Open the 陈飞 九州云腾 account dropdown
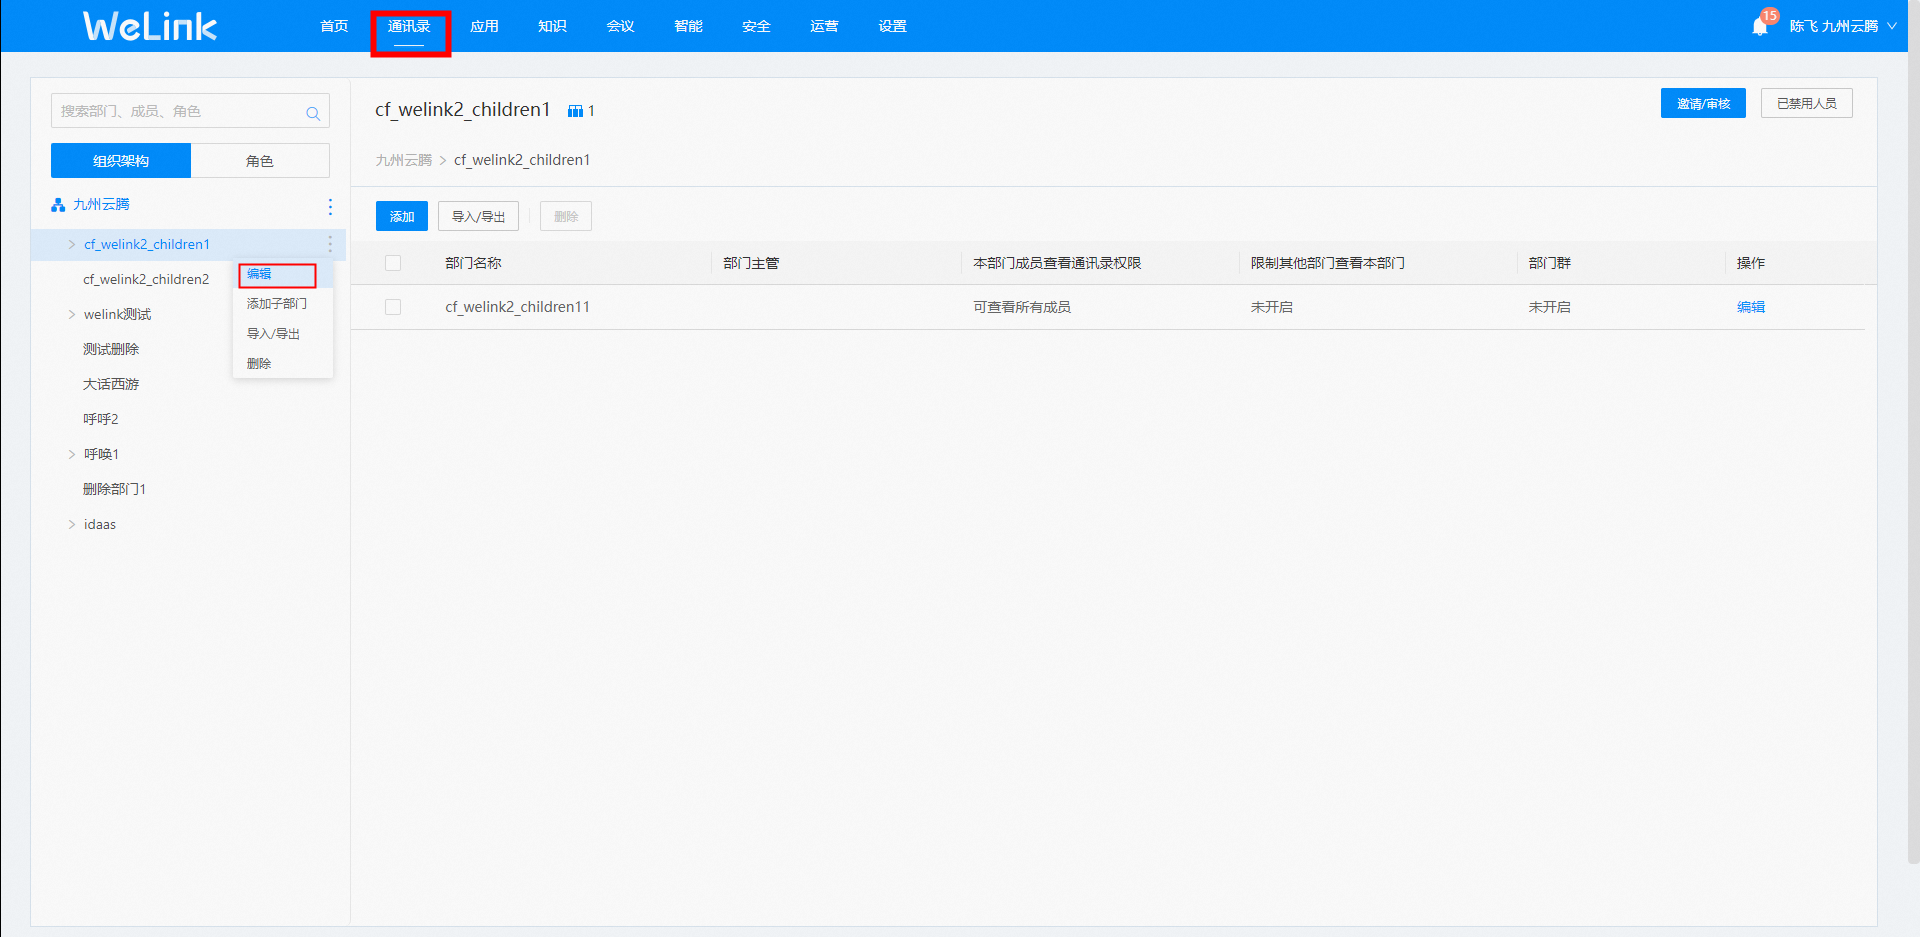This screenshot has height=937, width=1920. click(1843, 26)
